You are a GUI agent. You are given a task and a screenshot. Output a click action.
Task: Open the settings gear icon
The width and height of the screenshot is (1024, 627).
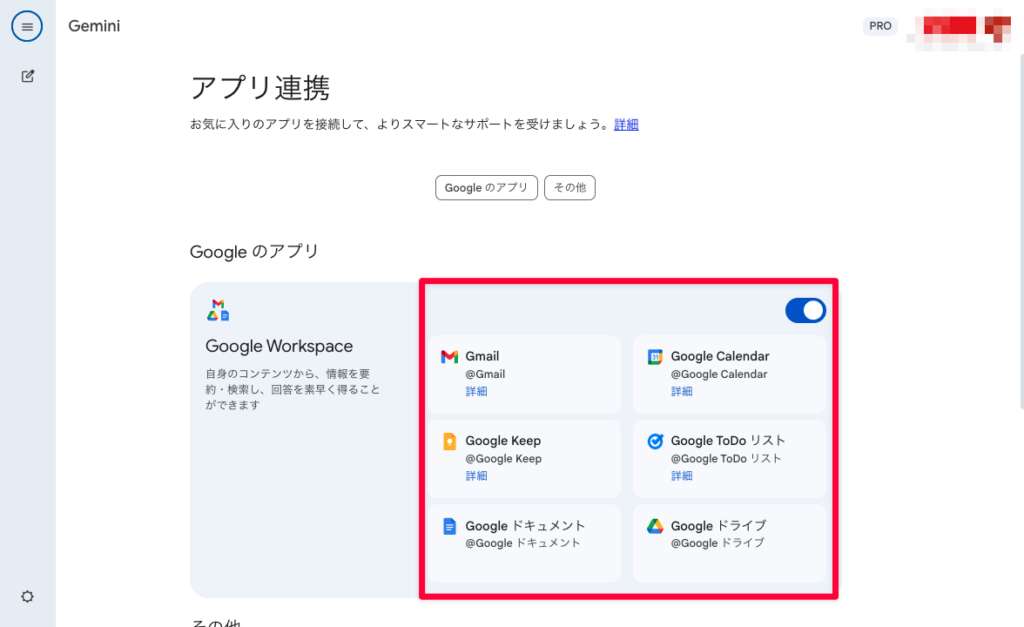[x=27, y=596]
